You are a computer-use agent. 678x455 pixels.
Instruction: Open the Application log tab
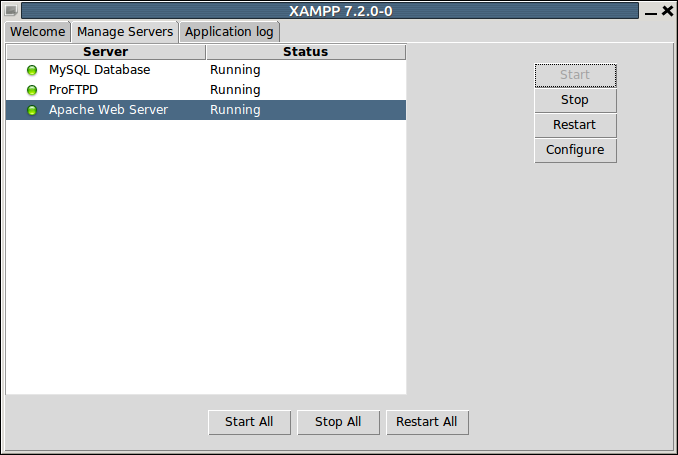point(229,32)
